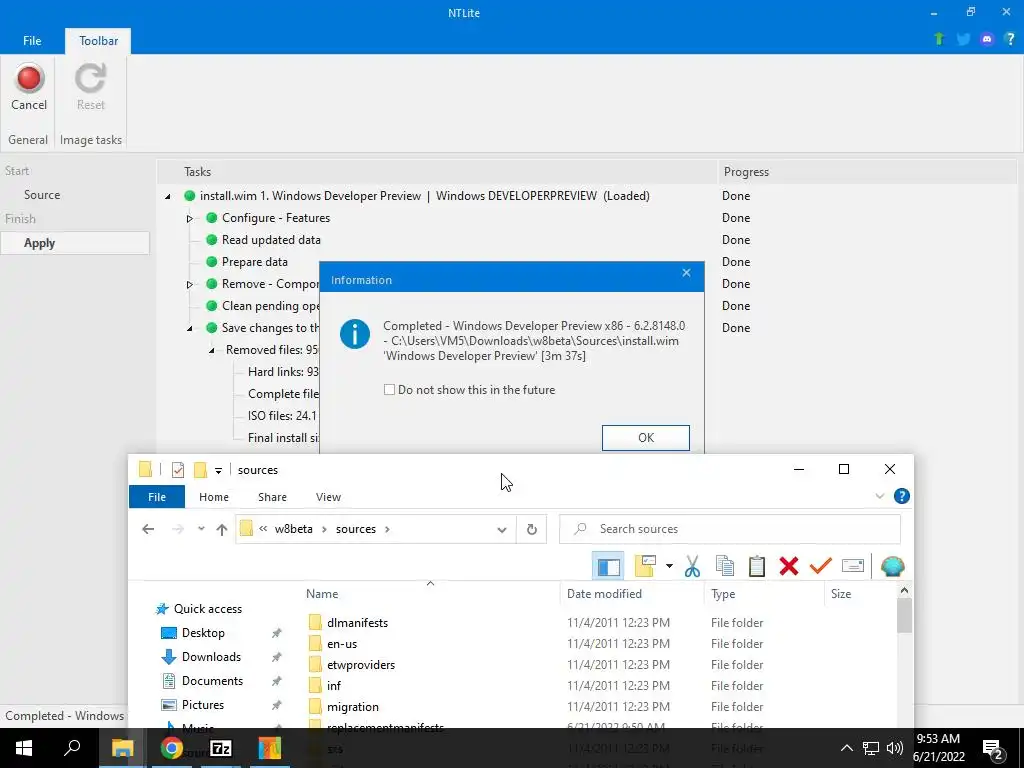
Task: Click the Rename icon in Explorer toolbar
Action: [x=853, y=566]
